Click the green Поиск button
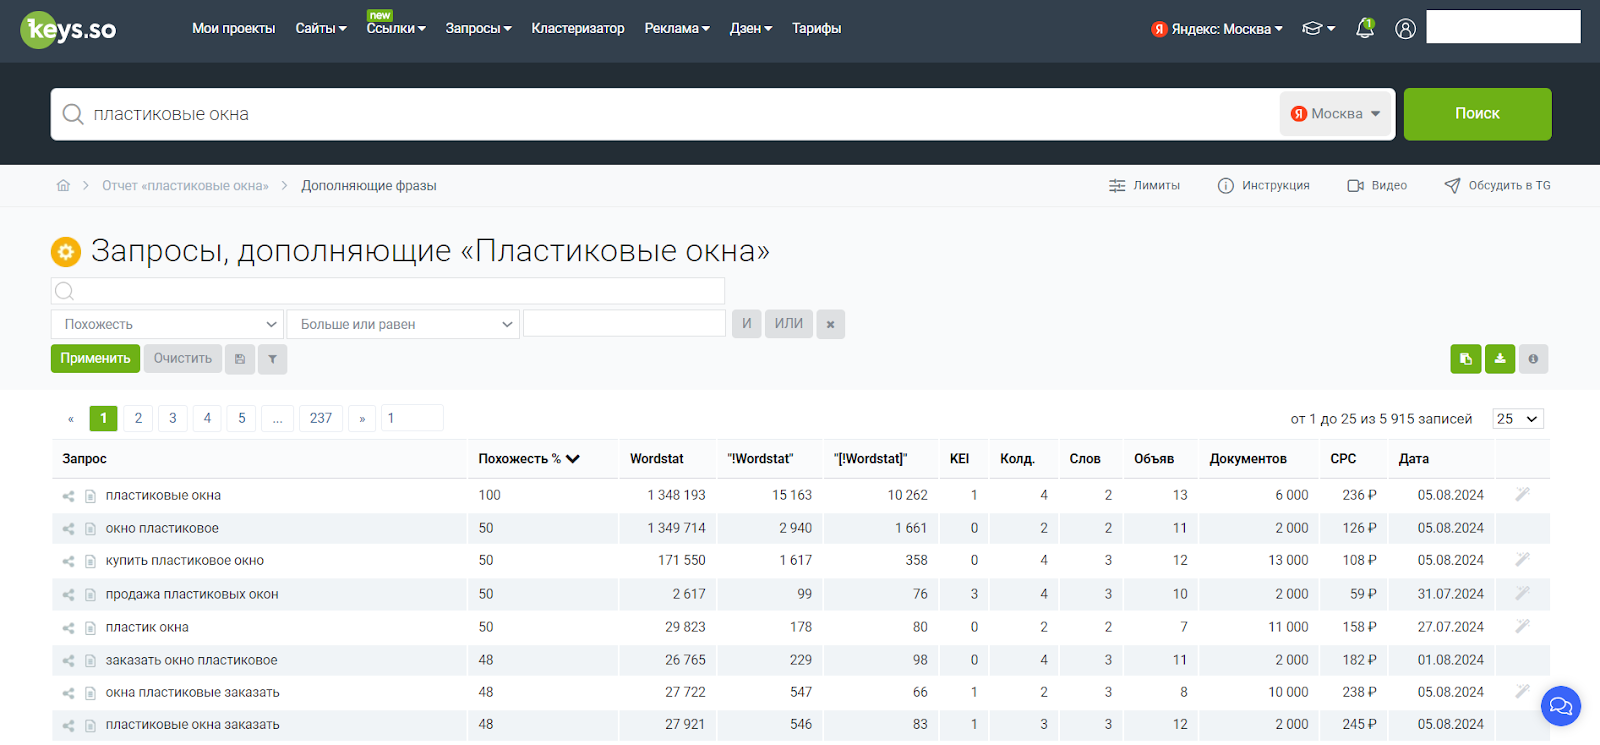This screenshot has width=1600, height=745. 1477,114
